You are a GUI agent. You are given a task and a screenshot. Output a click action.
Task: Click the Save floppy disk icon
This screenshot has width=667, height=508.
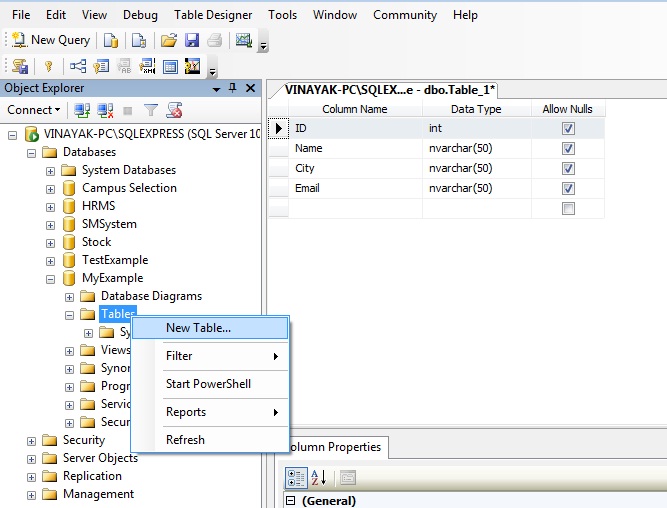coord(191,40)
